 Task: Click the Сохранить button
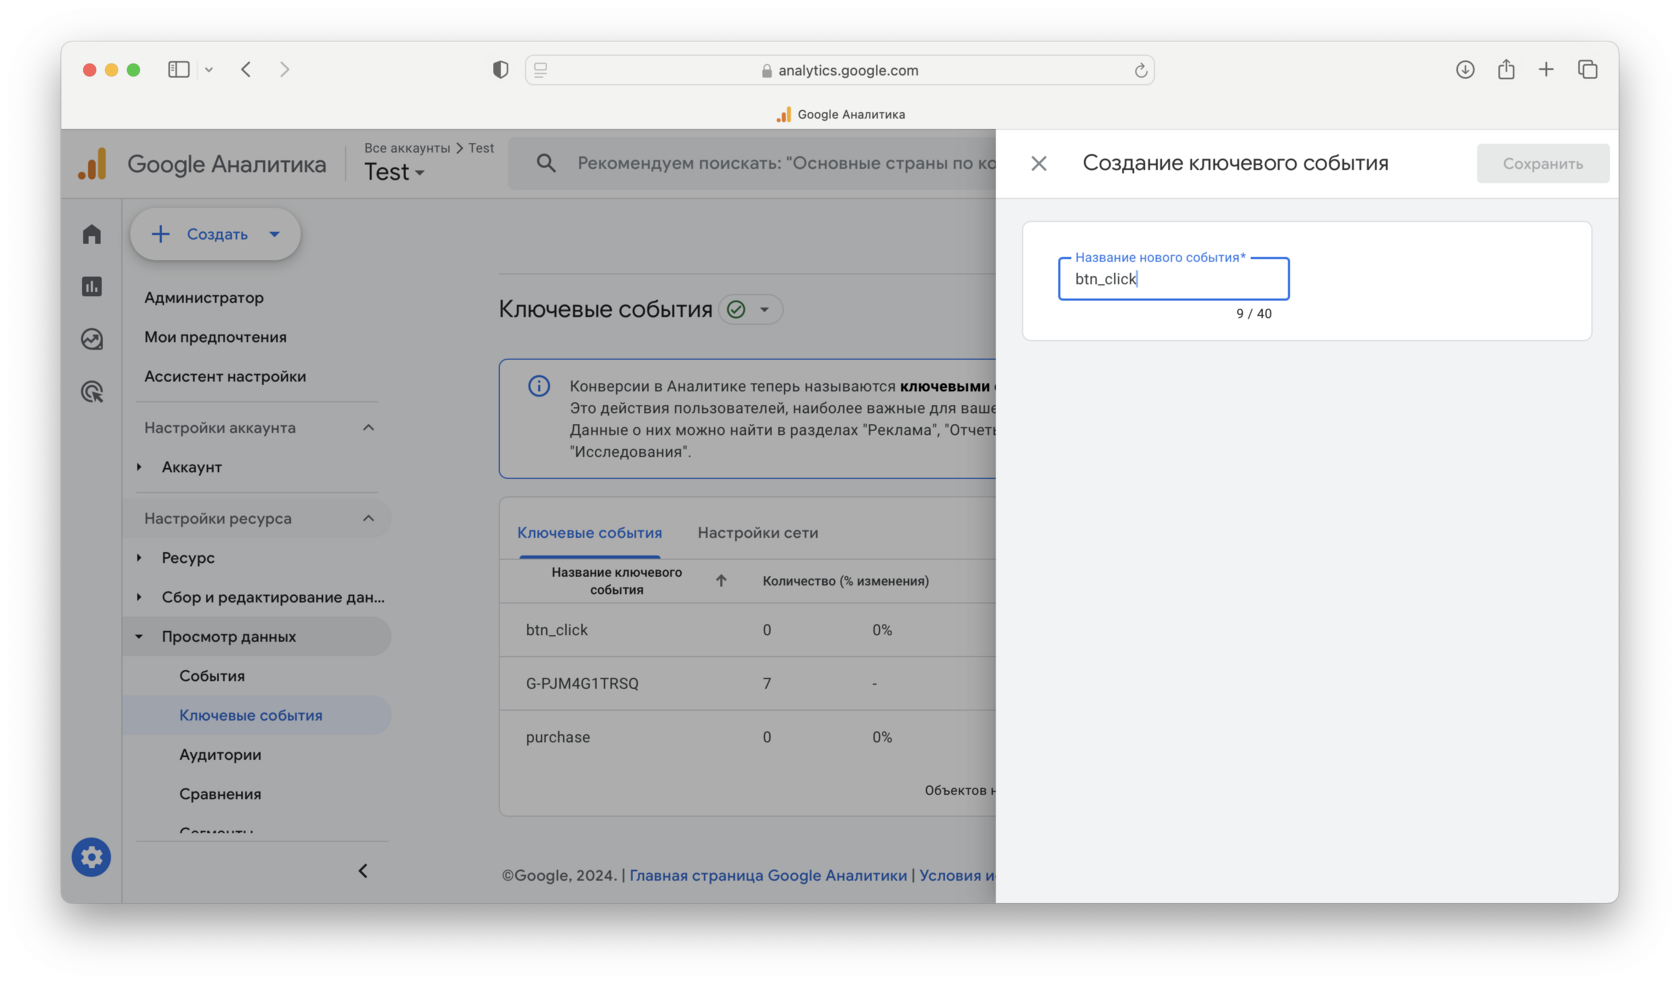tap(1542, 164)
